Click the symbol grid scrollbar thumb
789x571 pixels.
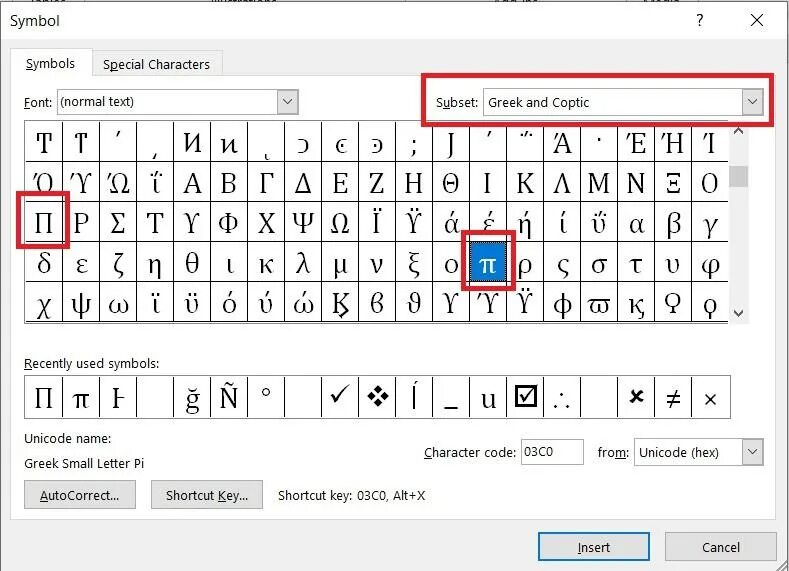coord(739,177)
